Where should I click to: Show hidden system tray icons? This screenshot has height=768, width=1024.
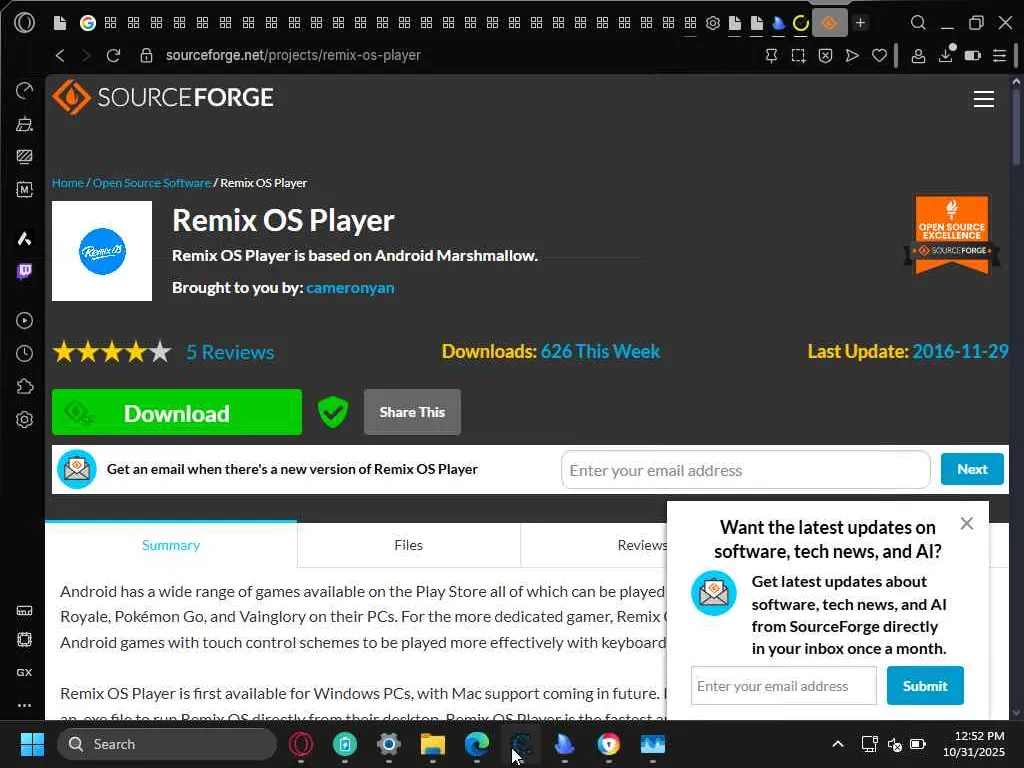pyautogui.click(x=838, y=744)
